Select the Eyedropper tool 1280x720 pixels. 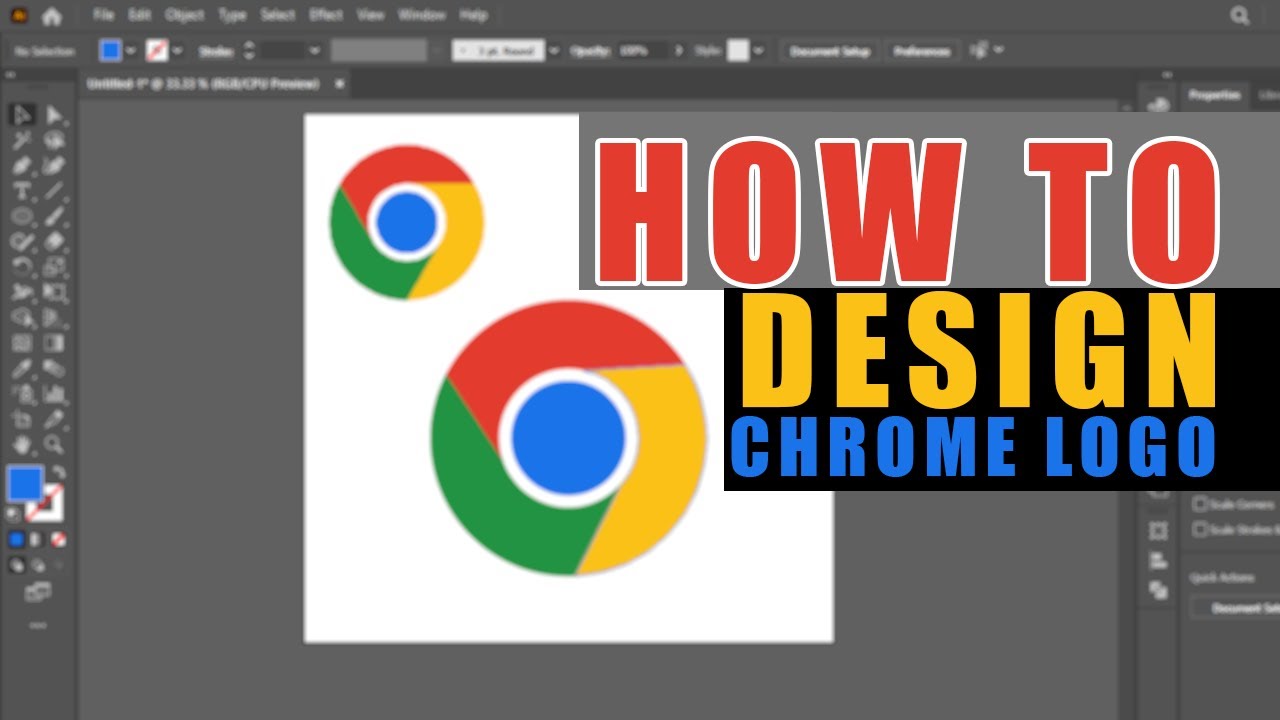(22, 369)
